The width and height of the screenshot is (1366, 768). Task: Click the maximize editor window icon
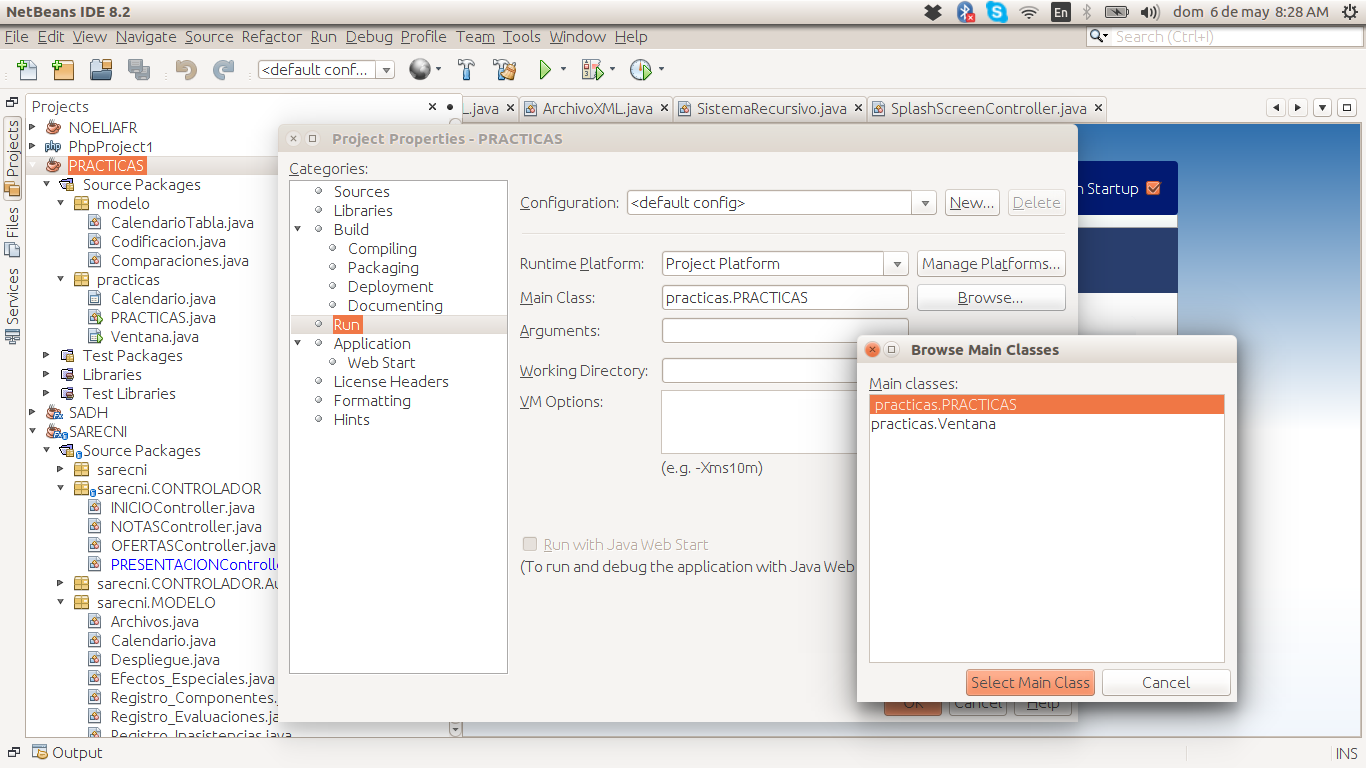pyautogui.click(x=1347, y=108)
